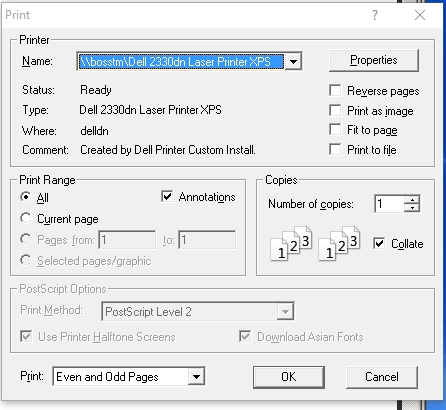Click the comment 'Created by Dell Printer Custom Install.'
Image resolution: width=446 pixels, height=410 pixels.
(168, 150)
